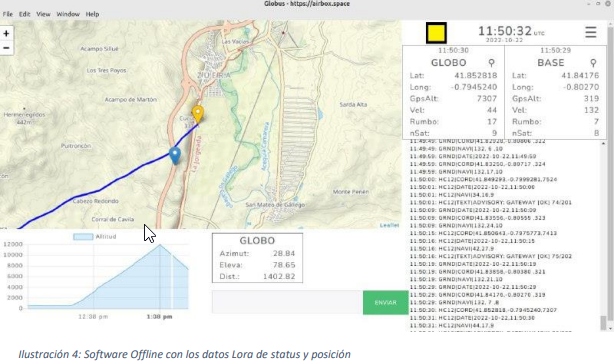Viewport: 615px width, 364px height.
Task: Zoom in the map with plus button
Action: pyautogui.click(x=6, y=33)
